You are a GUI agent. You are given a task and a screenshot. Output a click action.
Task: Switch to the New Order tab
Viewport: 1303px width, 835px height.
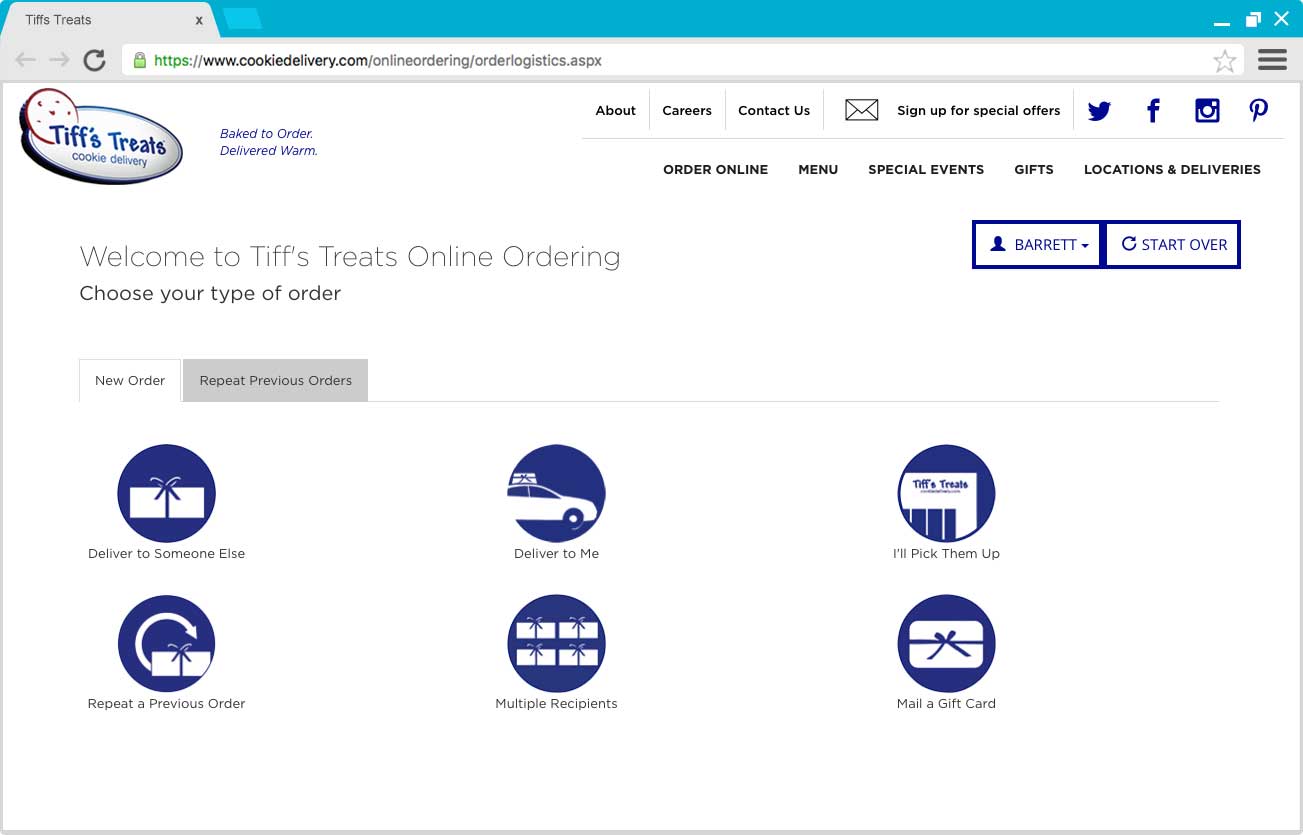click(x=130, y=381)
